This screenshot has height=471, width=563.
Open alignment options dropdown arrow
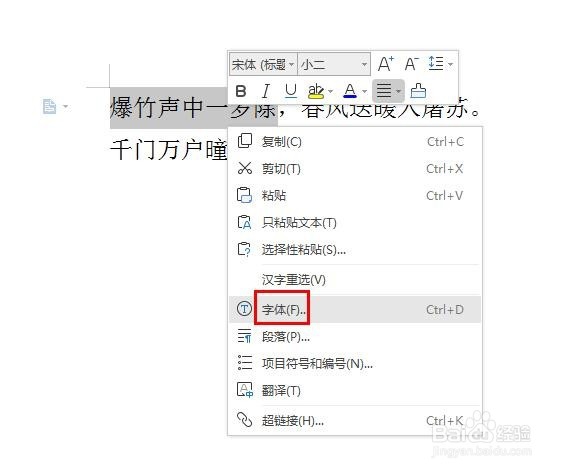tap(399, 91)
